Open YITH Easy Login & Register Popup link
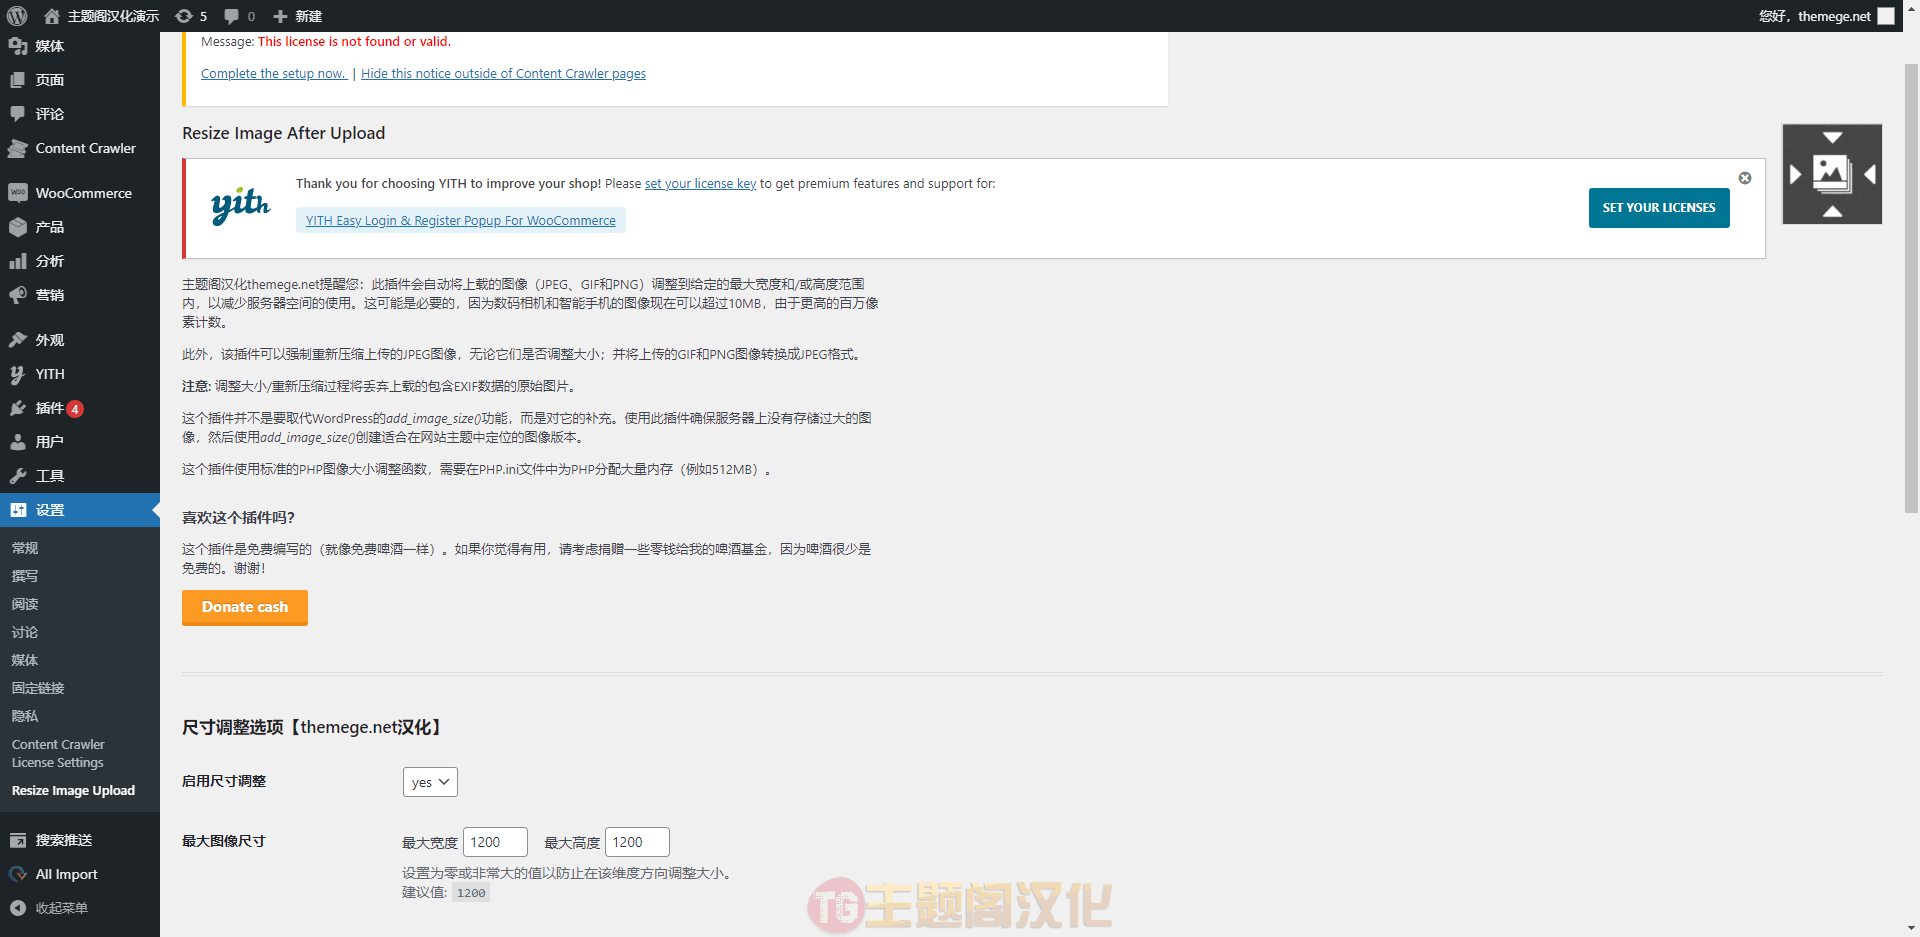This screenshot has width=1920, height=937. [x=461, y=220]
